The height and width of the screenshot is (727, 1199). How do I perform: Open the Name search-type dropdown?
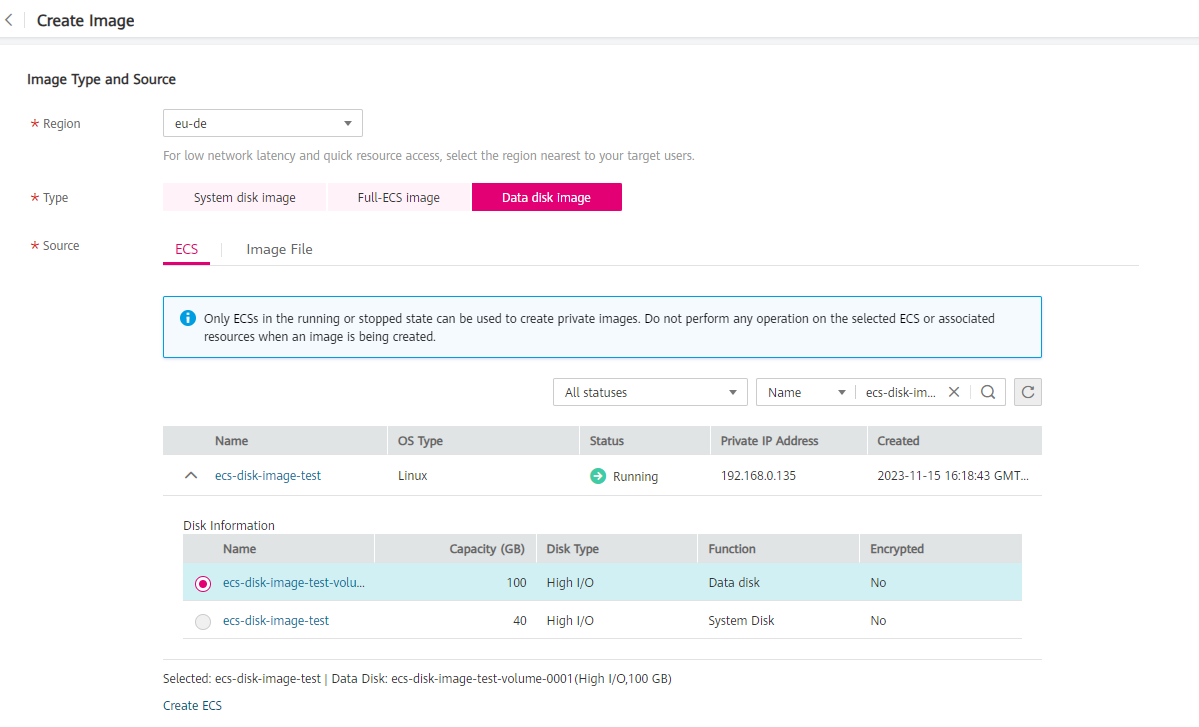(x=806, y=392)
